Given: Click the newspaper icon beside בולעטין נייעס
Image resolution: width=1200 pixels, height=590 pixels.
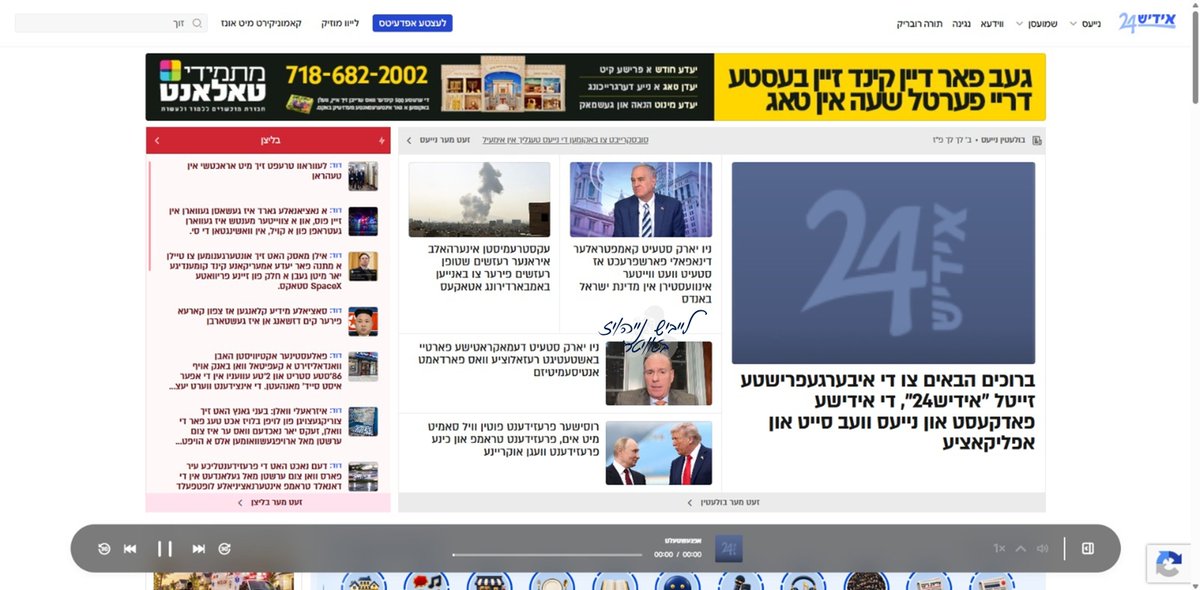Looking at the screenshot, I should pos(1037,141).
